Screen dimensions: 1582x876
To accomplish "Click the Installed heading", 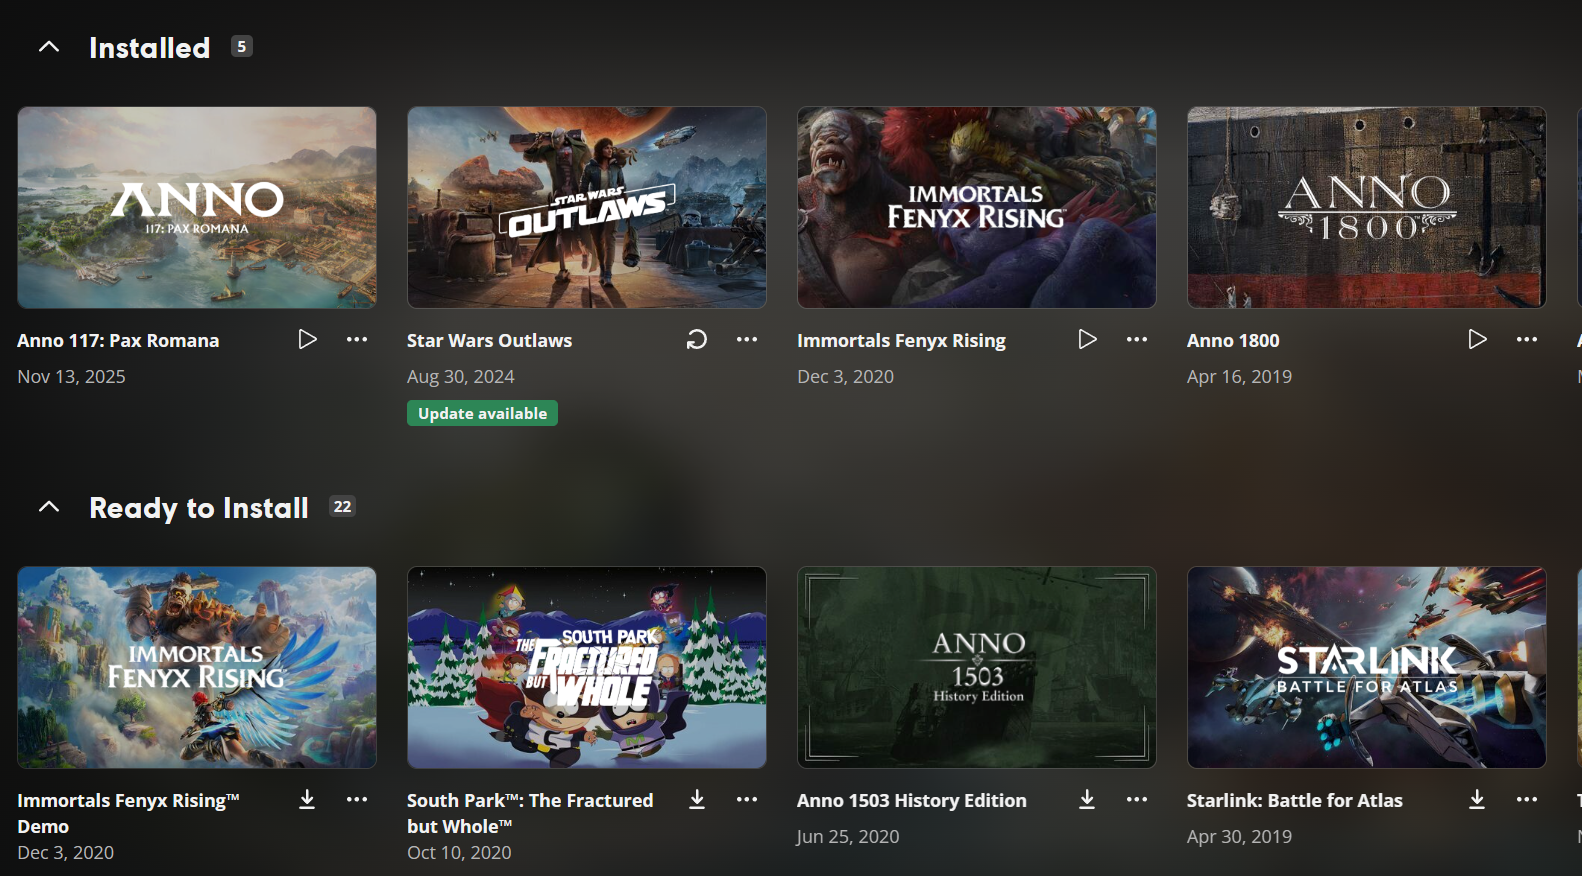I will pos(150,47).
